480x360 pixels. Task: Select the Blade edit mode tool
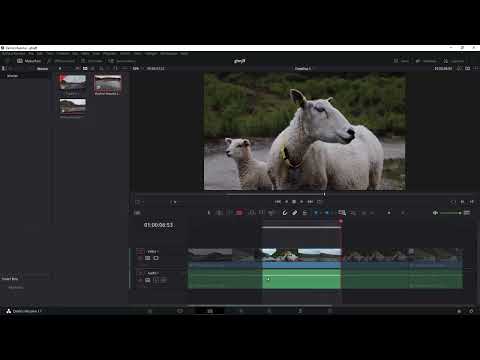coord(239,213)
